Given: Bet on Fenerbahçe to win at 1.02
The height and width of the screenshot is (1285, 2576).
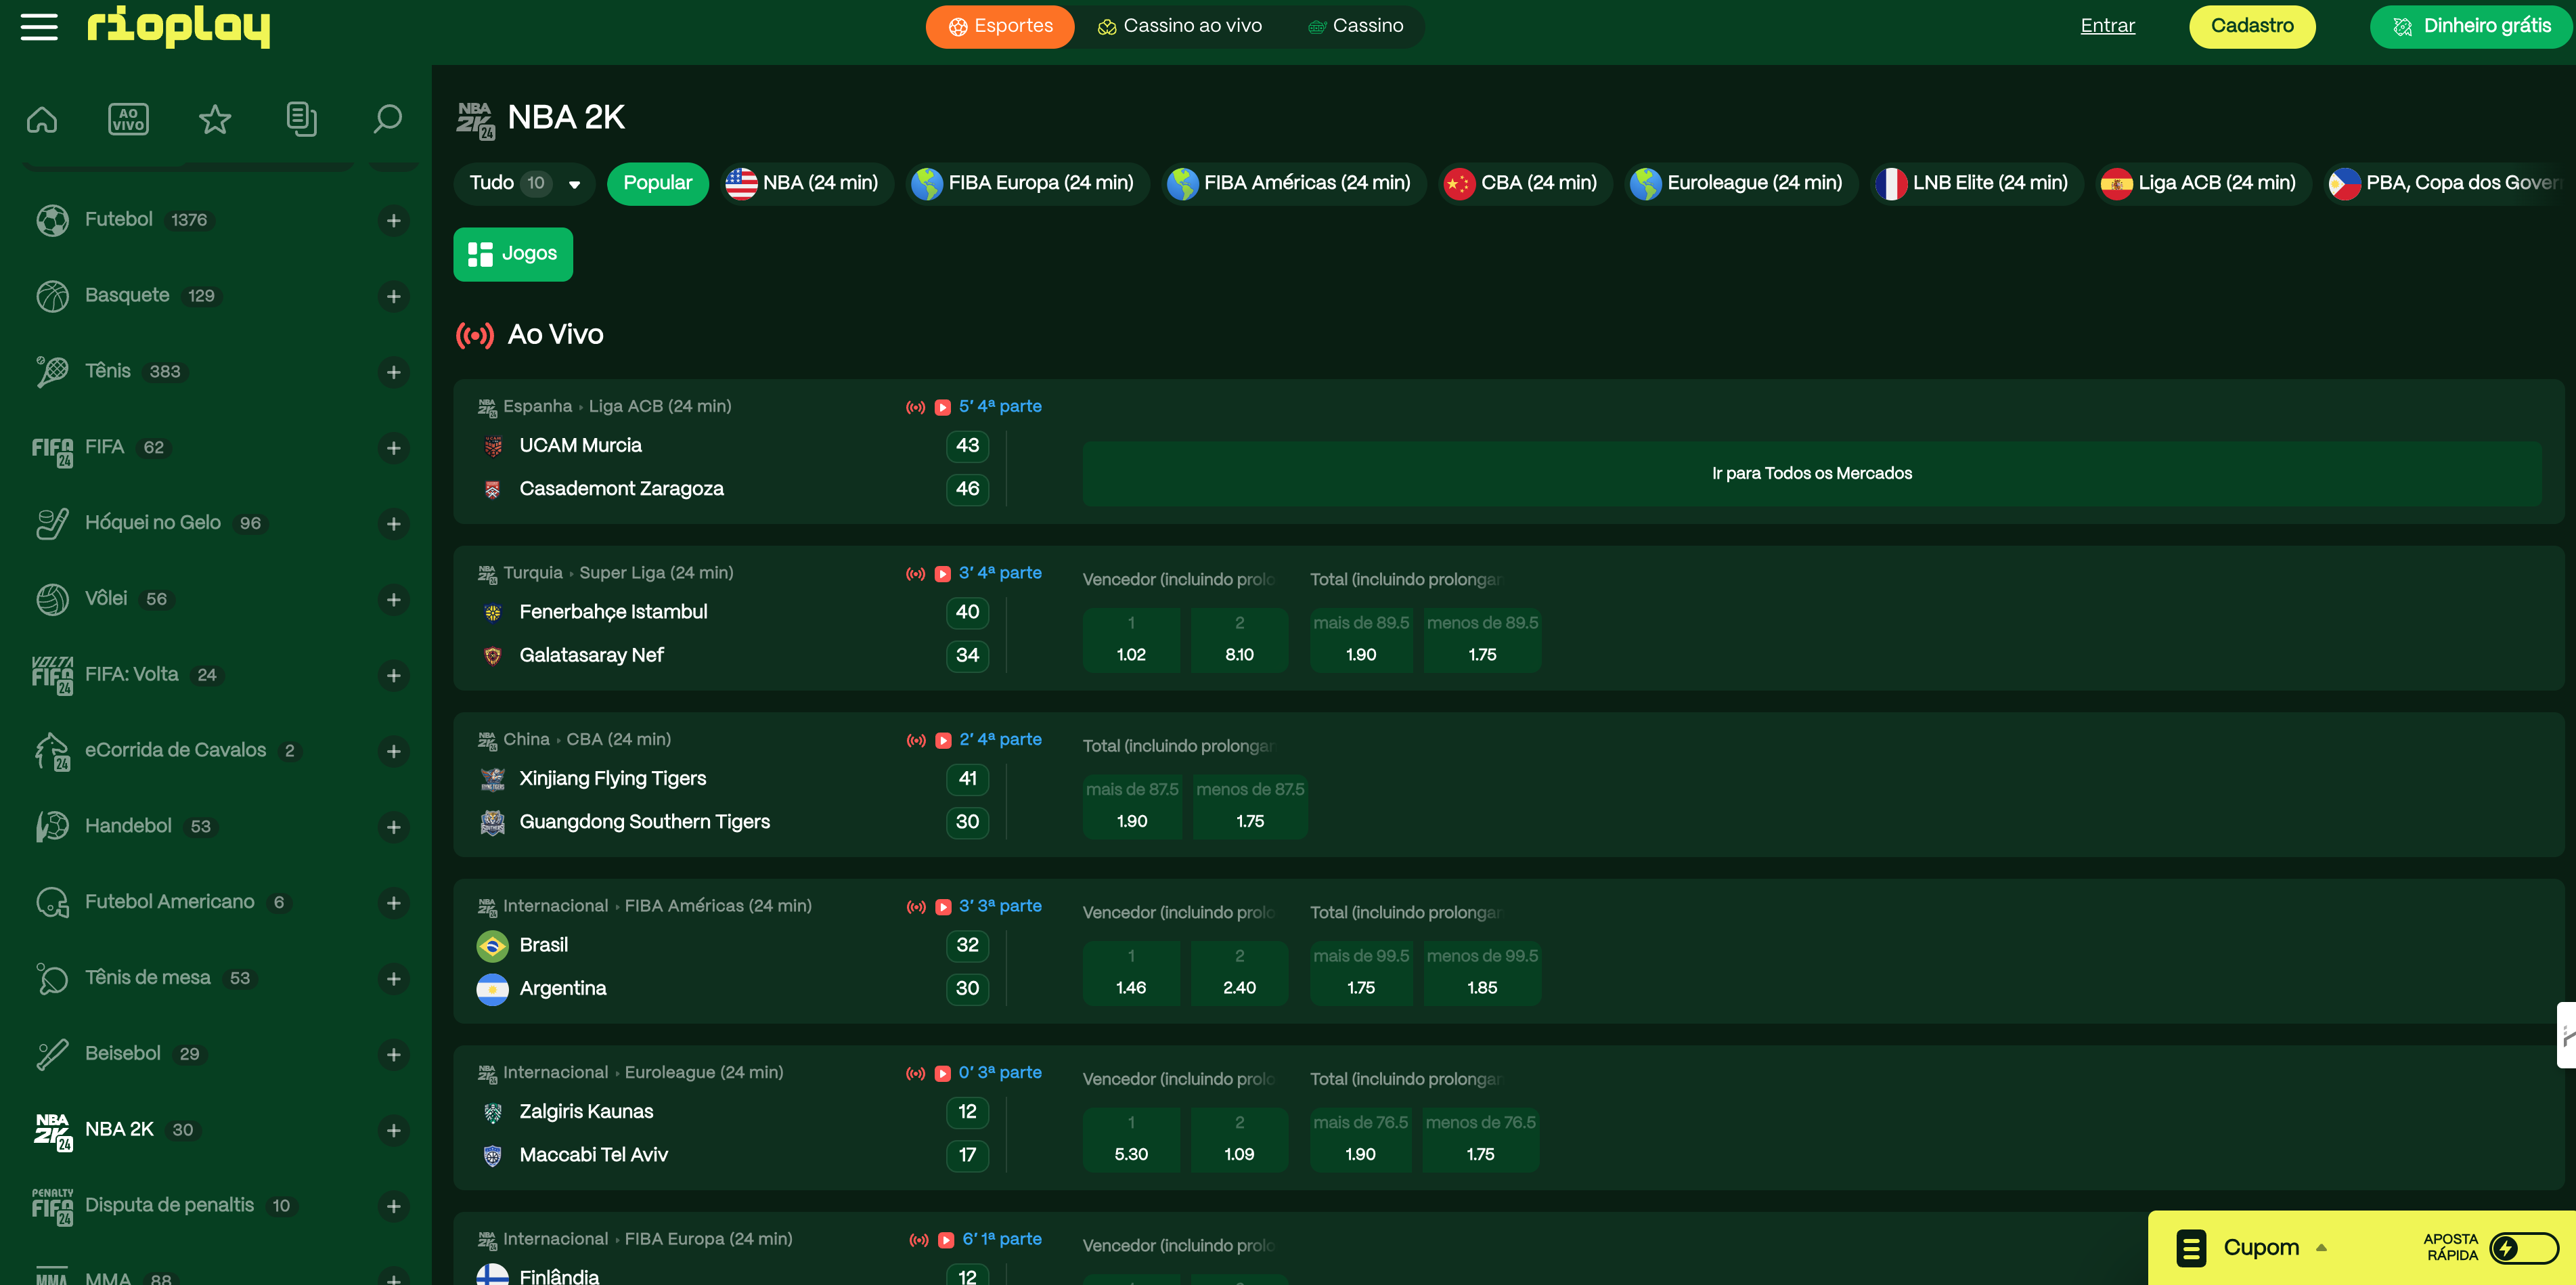Looking at the screenshot, I should (x=1131, y=640).
